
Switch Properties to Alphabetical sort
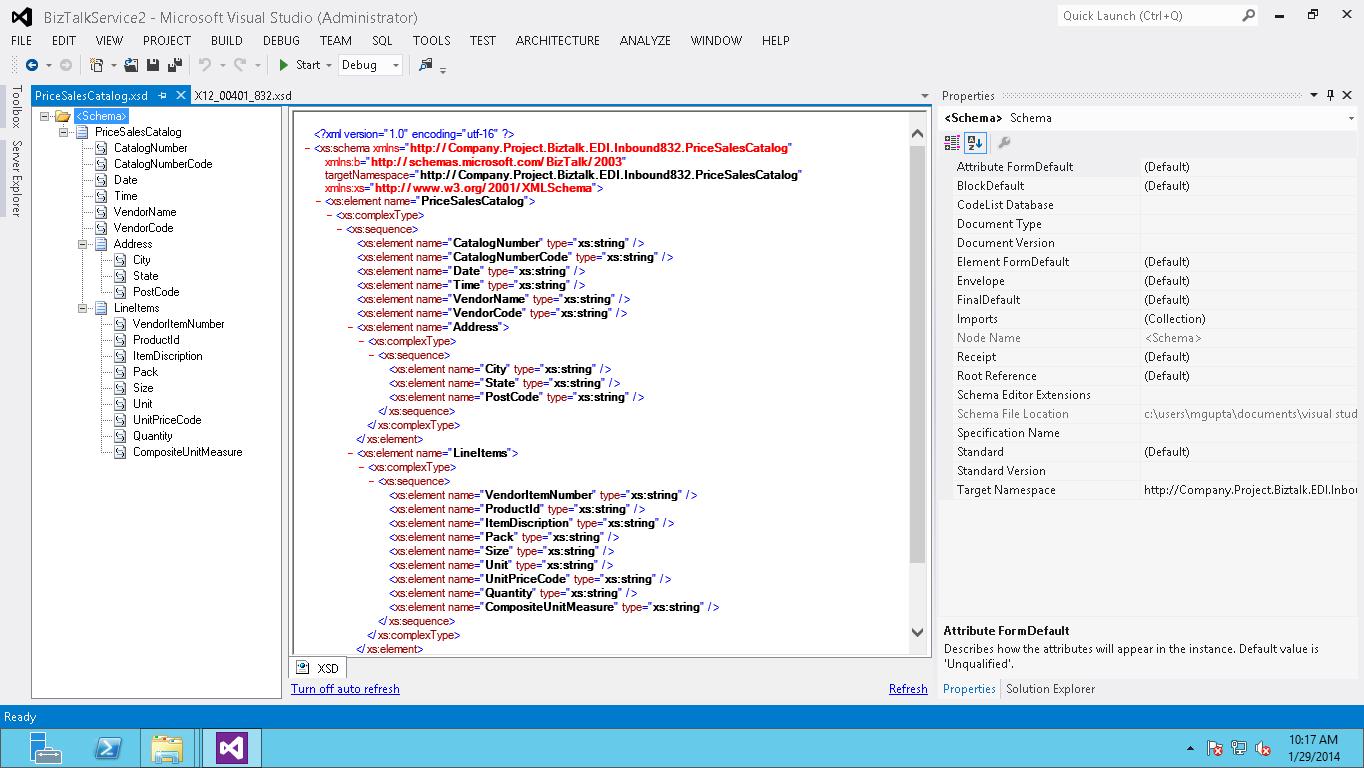[975, 143]
